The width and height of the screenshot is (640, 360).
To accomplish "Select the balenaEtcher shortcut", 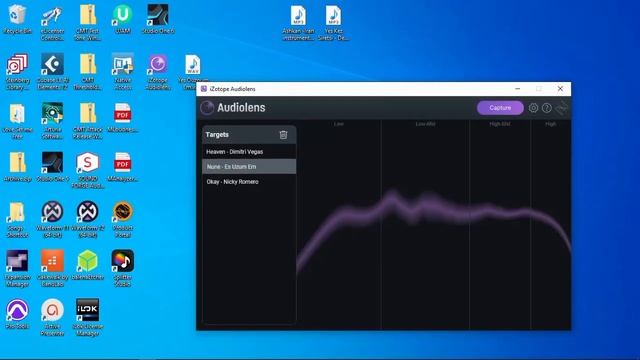I will (87, 265).
